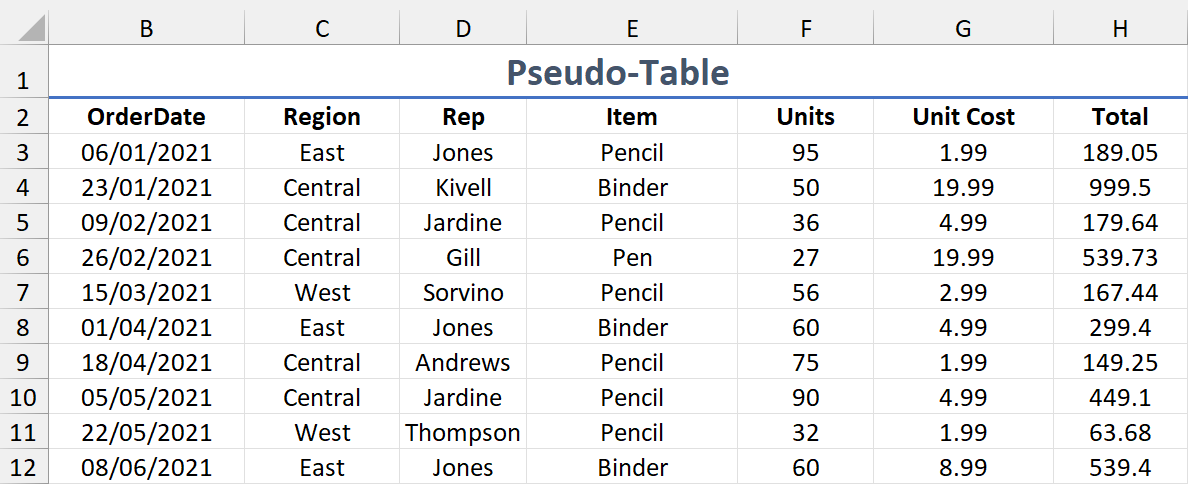The image size is (1188, 484).
Task: Click the Pseudo-Table title cell
Action: pos(617,72)
